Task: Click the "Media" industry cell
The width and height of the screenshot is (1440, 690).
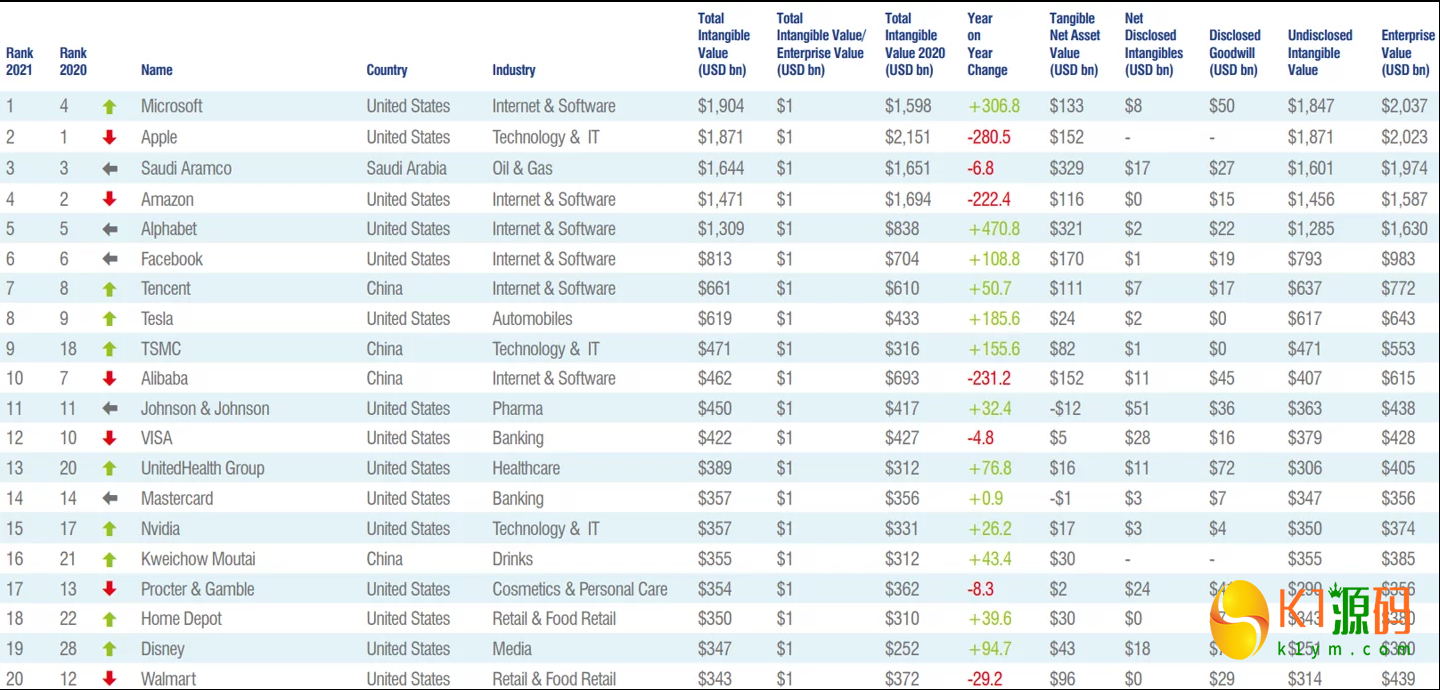Action: point(512,648)
